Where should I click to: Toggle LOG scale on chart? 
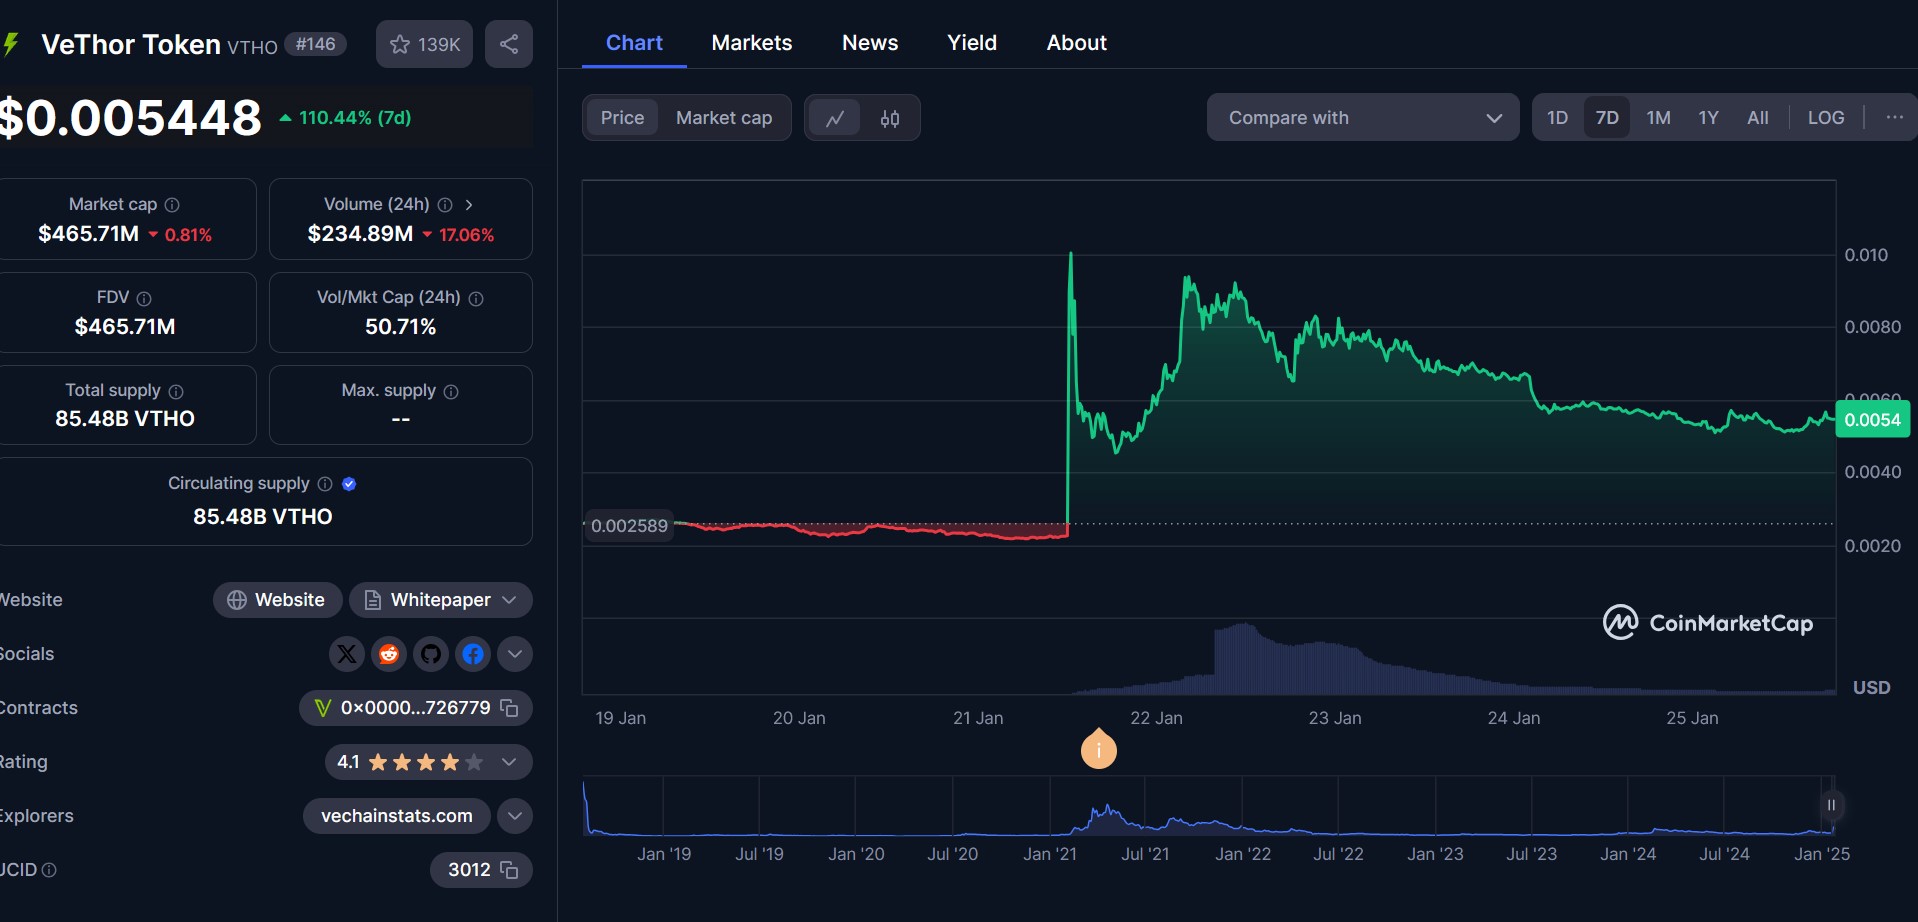click(1826, 117)
